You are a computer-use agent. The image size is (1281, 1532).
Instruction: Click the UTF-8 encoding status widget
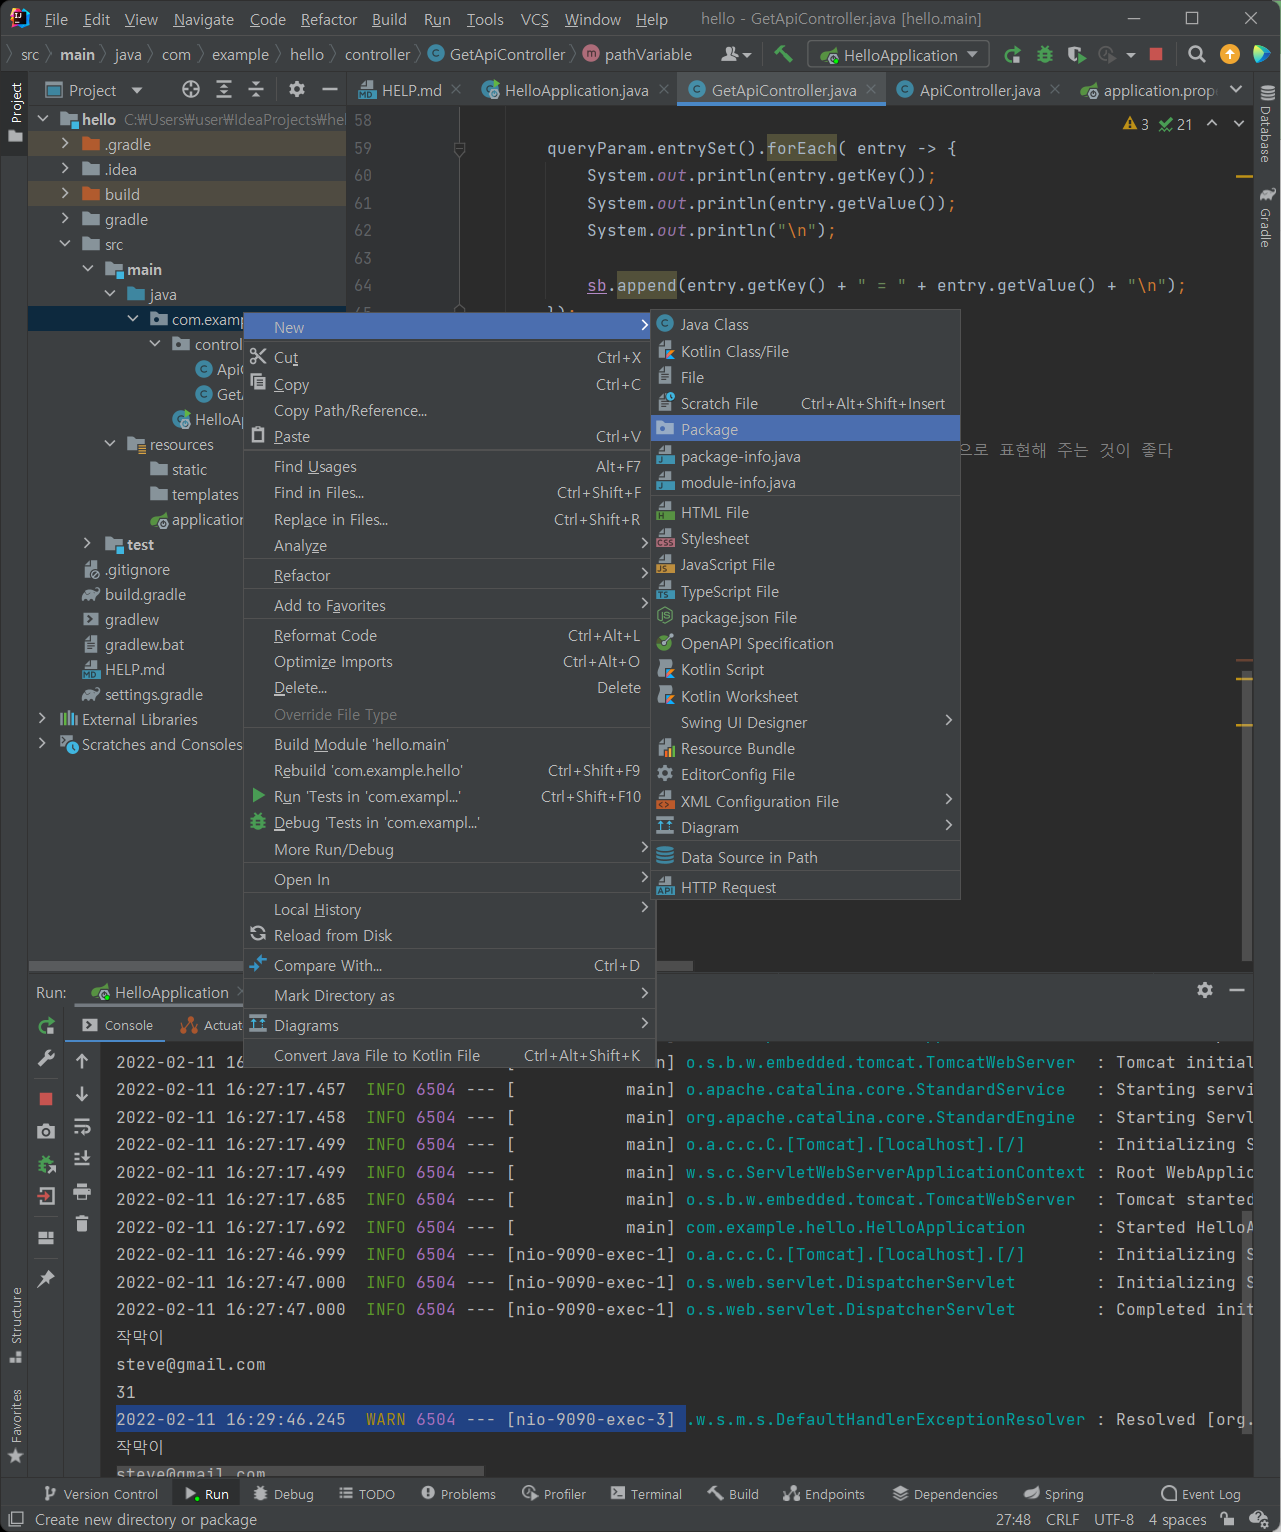1114,1519
